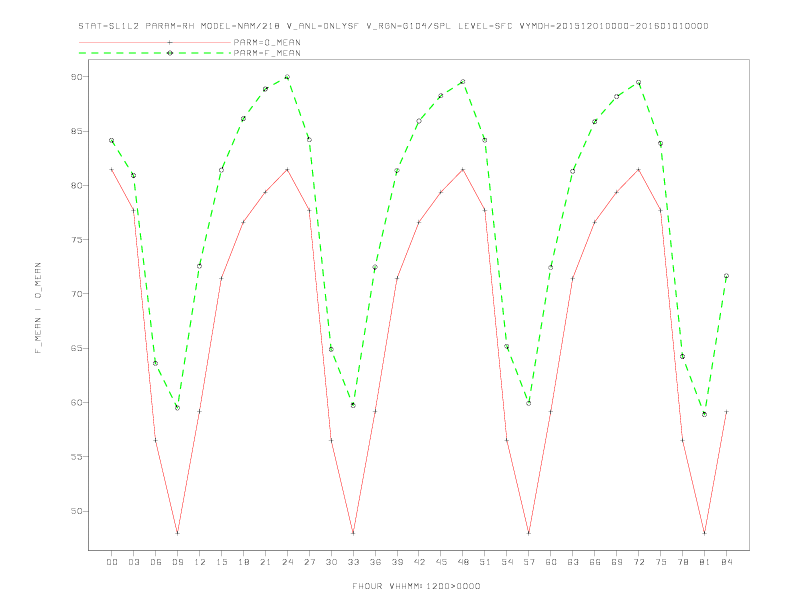Click the x-axis tick label 33

(x=354, y=562)
